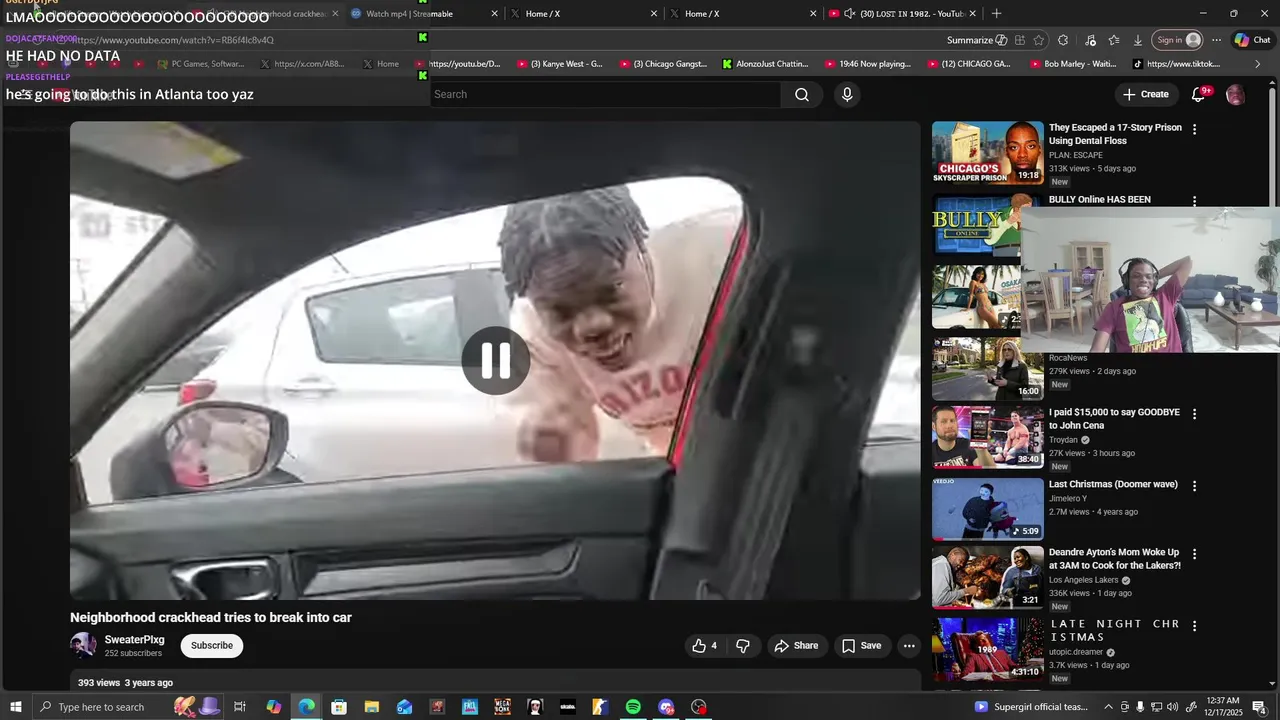The height and width of the screenshot is (720, 1280).
Task: Open the RocaNews video thumbnail
Action: click(x=988, y=369)
